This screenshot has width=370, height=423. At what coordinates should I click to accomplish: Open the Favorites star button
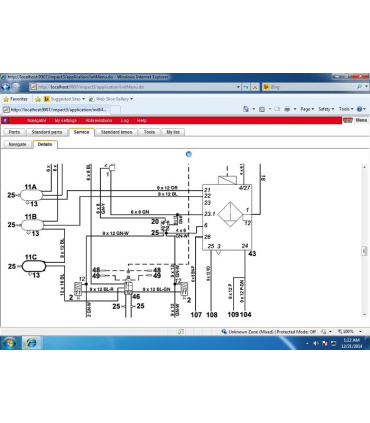tap(15, 99)
